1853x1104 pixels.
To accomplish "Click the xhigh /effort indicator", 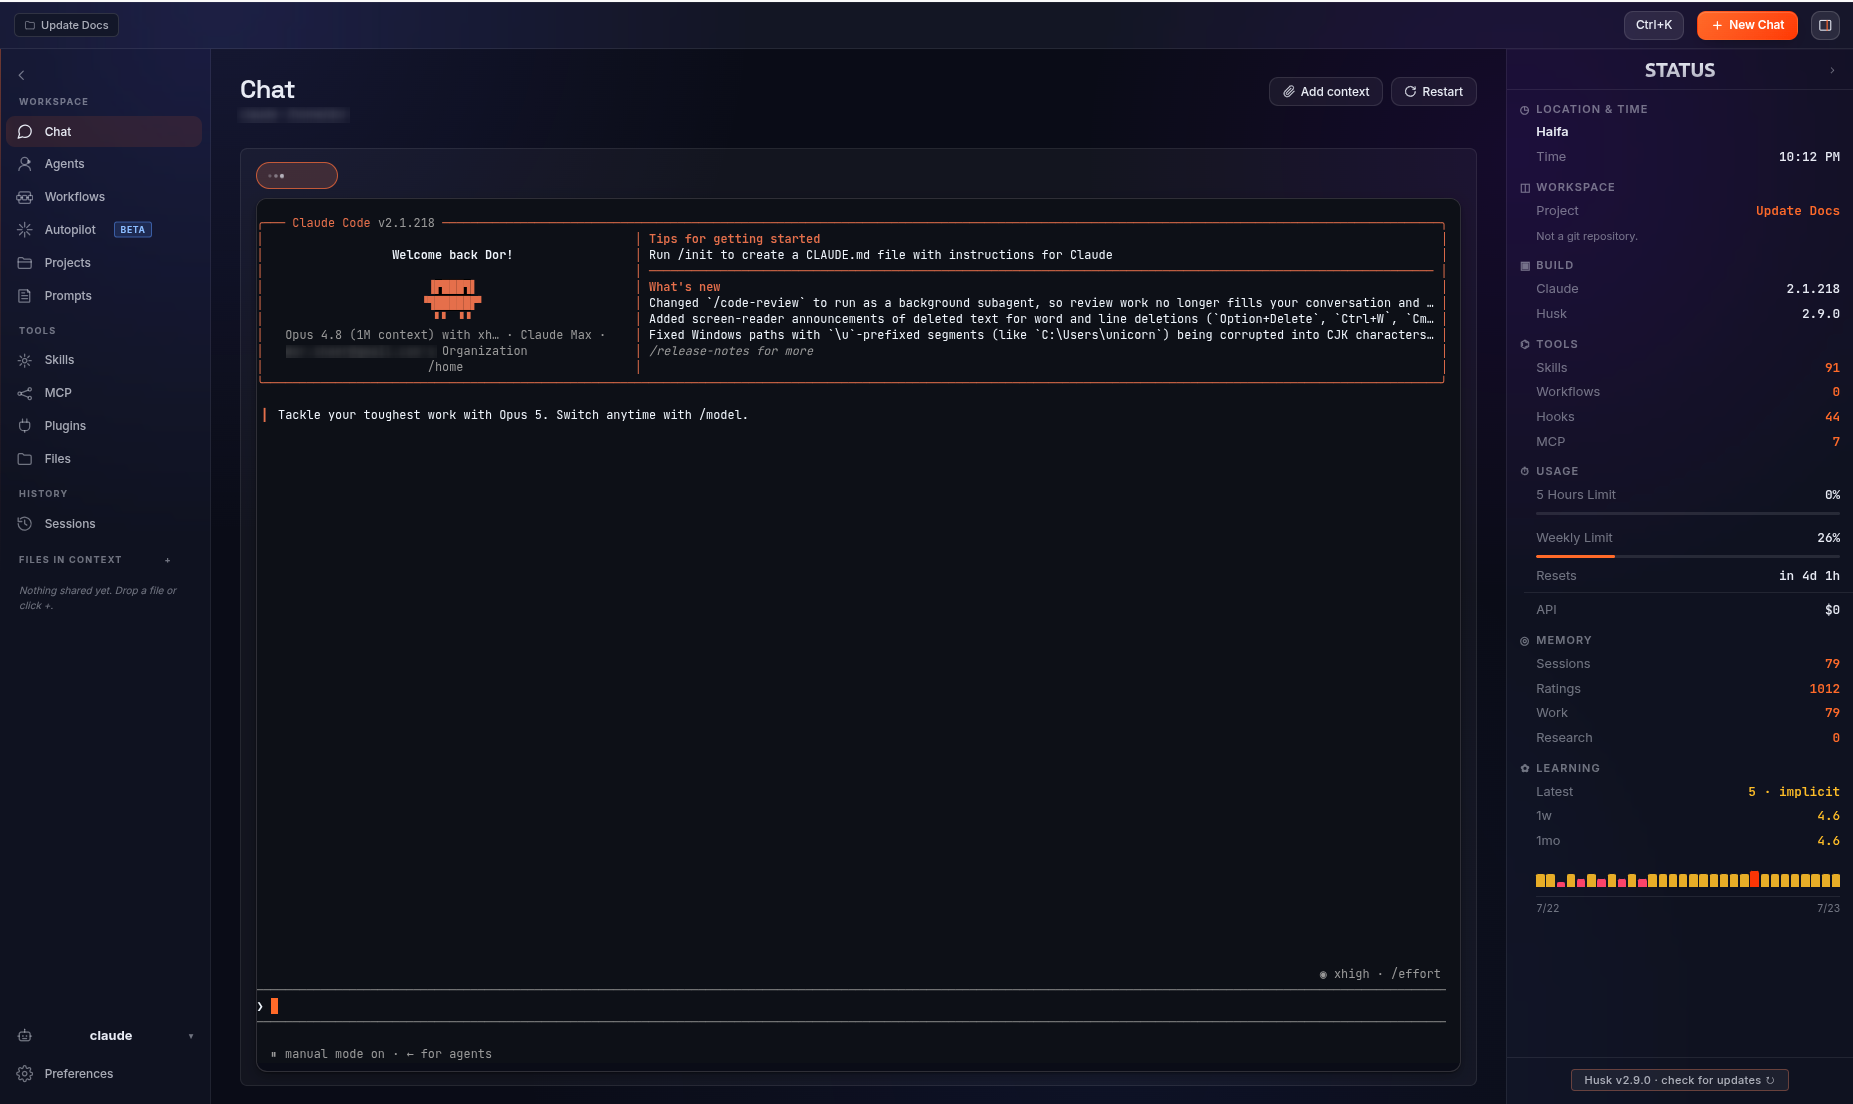I will click(1380, 974).
